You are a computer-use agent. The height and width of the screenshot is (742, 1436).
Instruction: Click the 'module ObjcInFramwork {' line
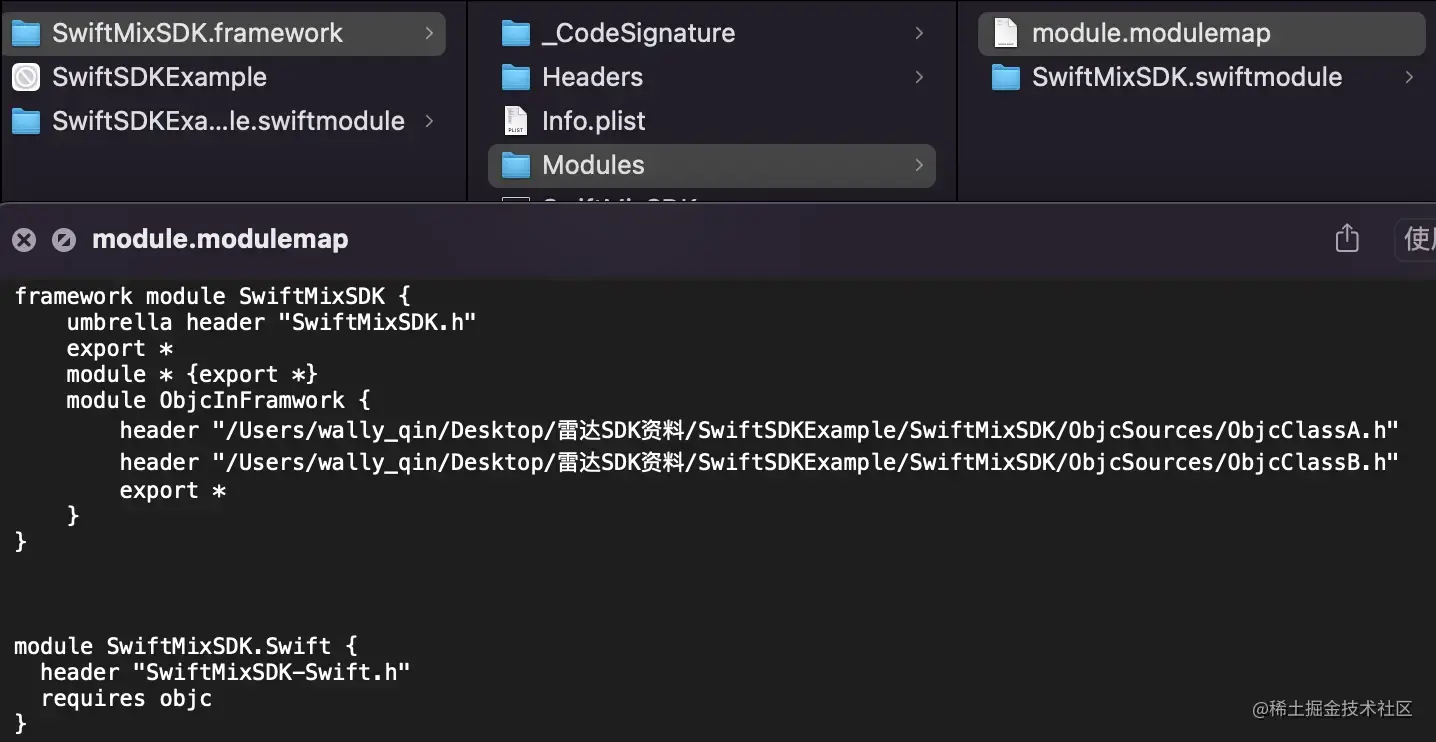[218, 400]
